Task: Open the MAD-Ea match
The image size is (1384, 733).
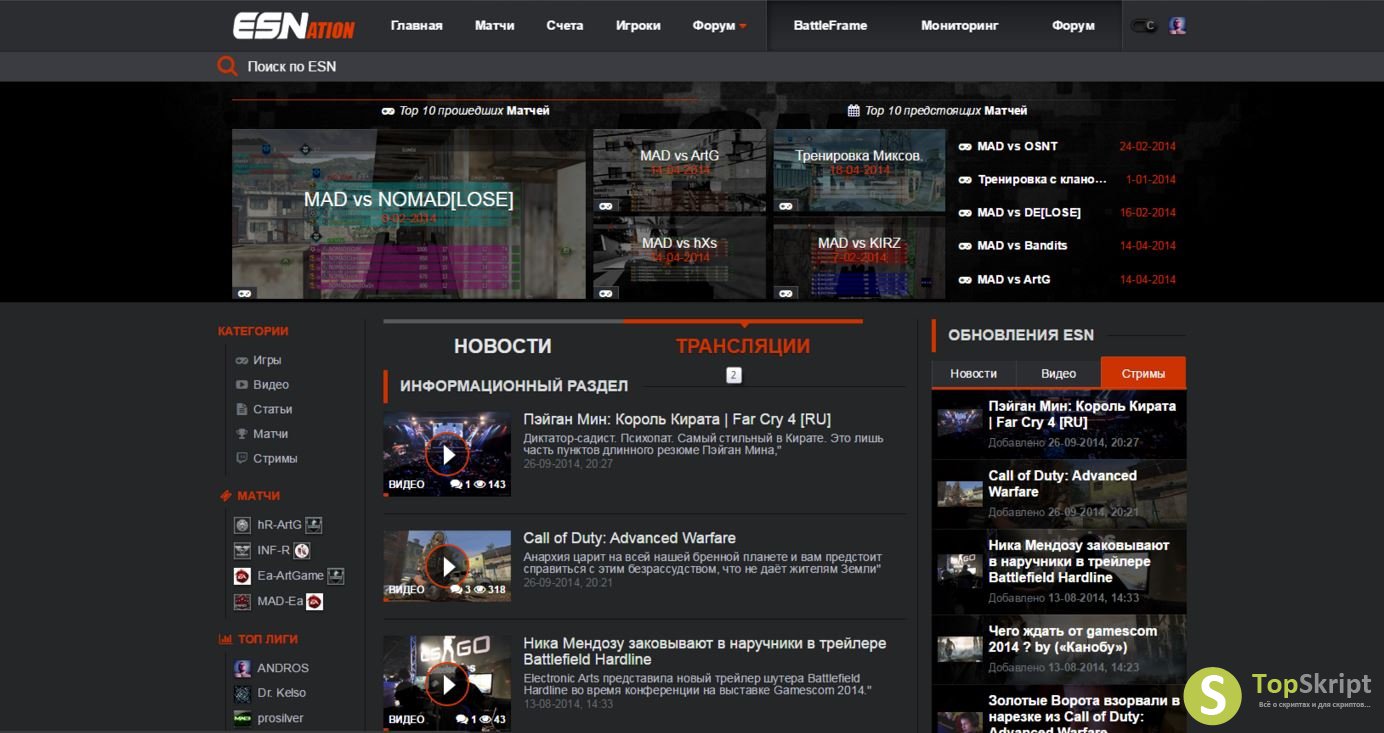Action: click(280, 601)
